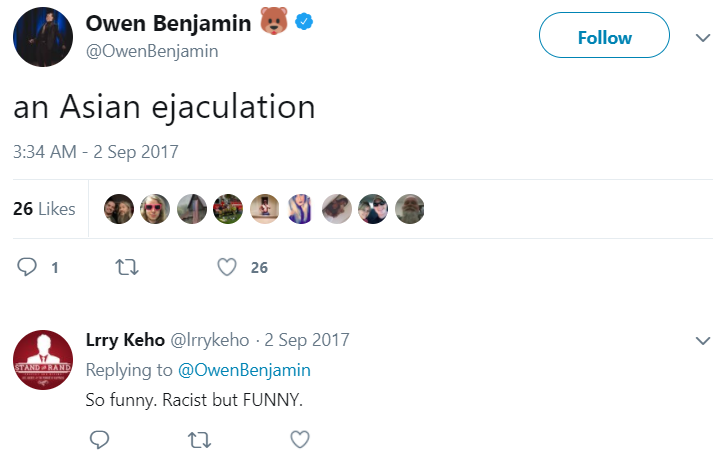Expand the main tweet options chevron

click(703, 38)
